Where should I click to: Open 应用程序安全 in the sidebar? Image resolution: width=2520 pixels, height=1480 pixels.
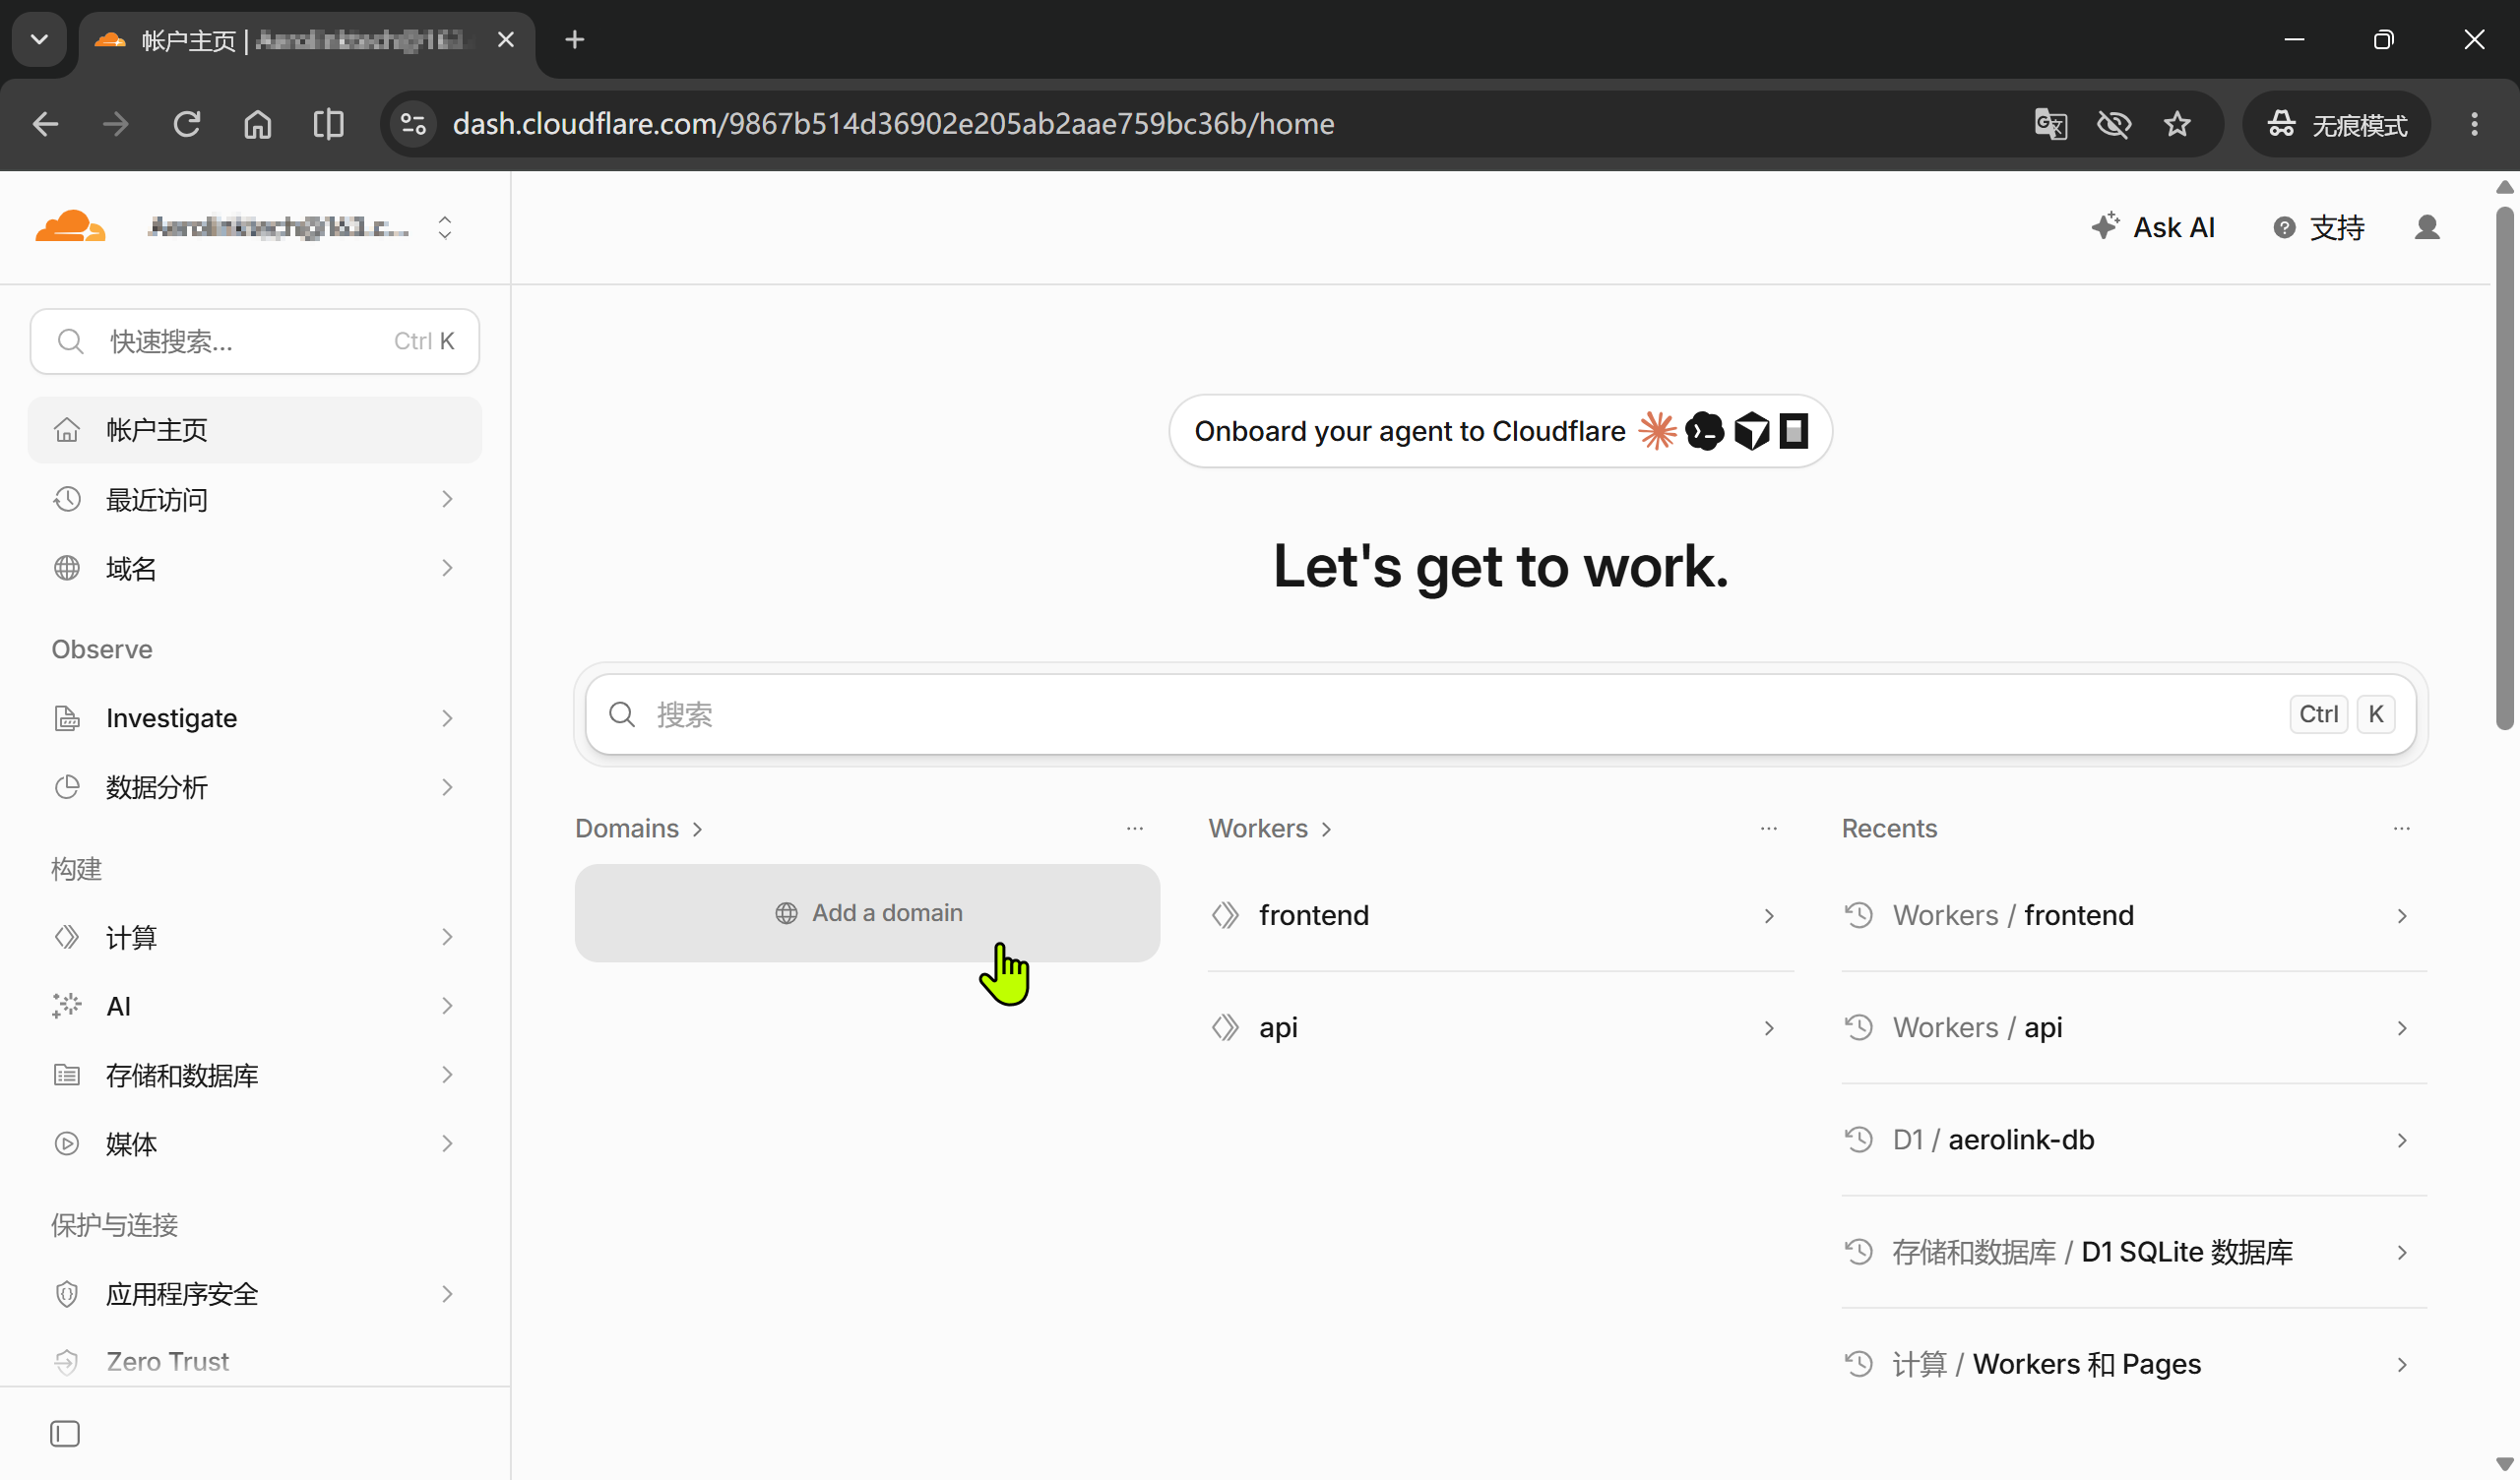(x=255, y=1294)
